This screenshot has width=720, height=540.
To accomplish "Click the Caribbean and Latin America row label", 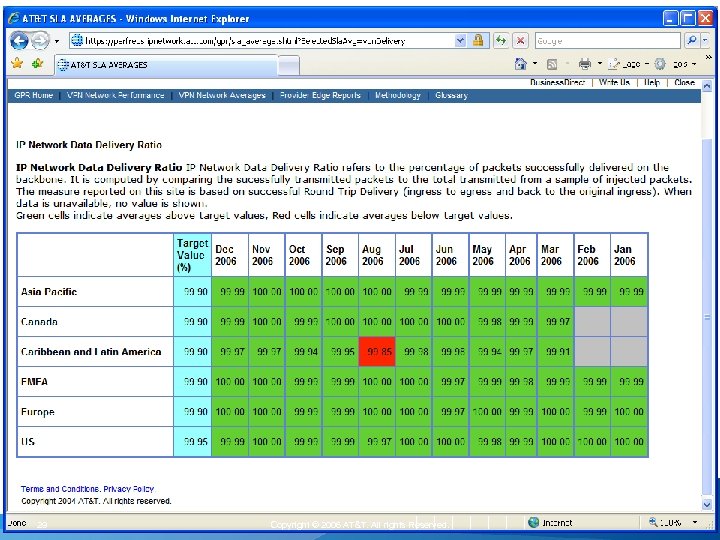I will (x=91, y=352).
